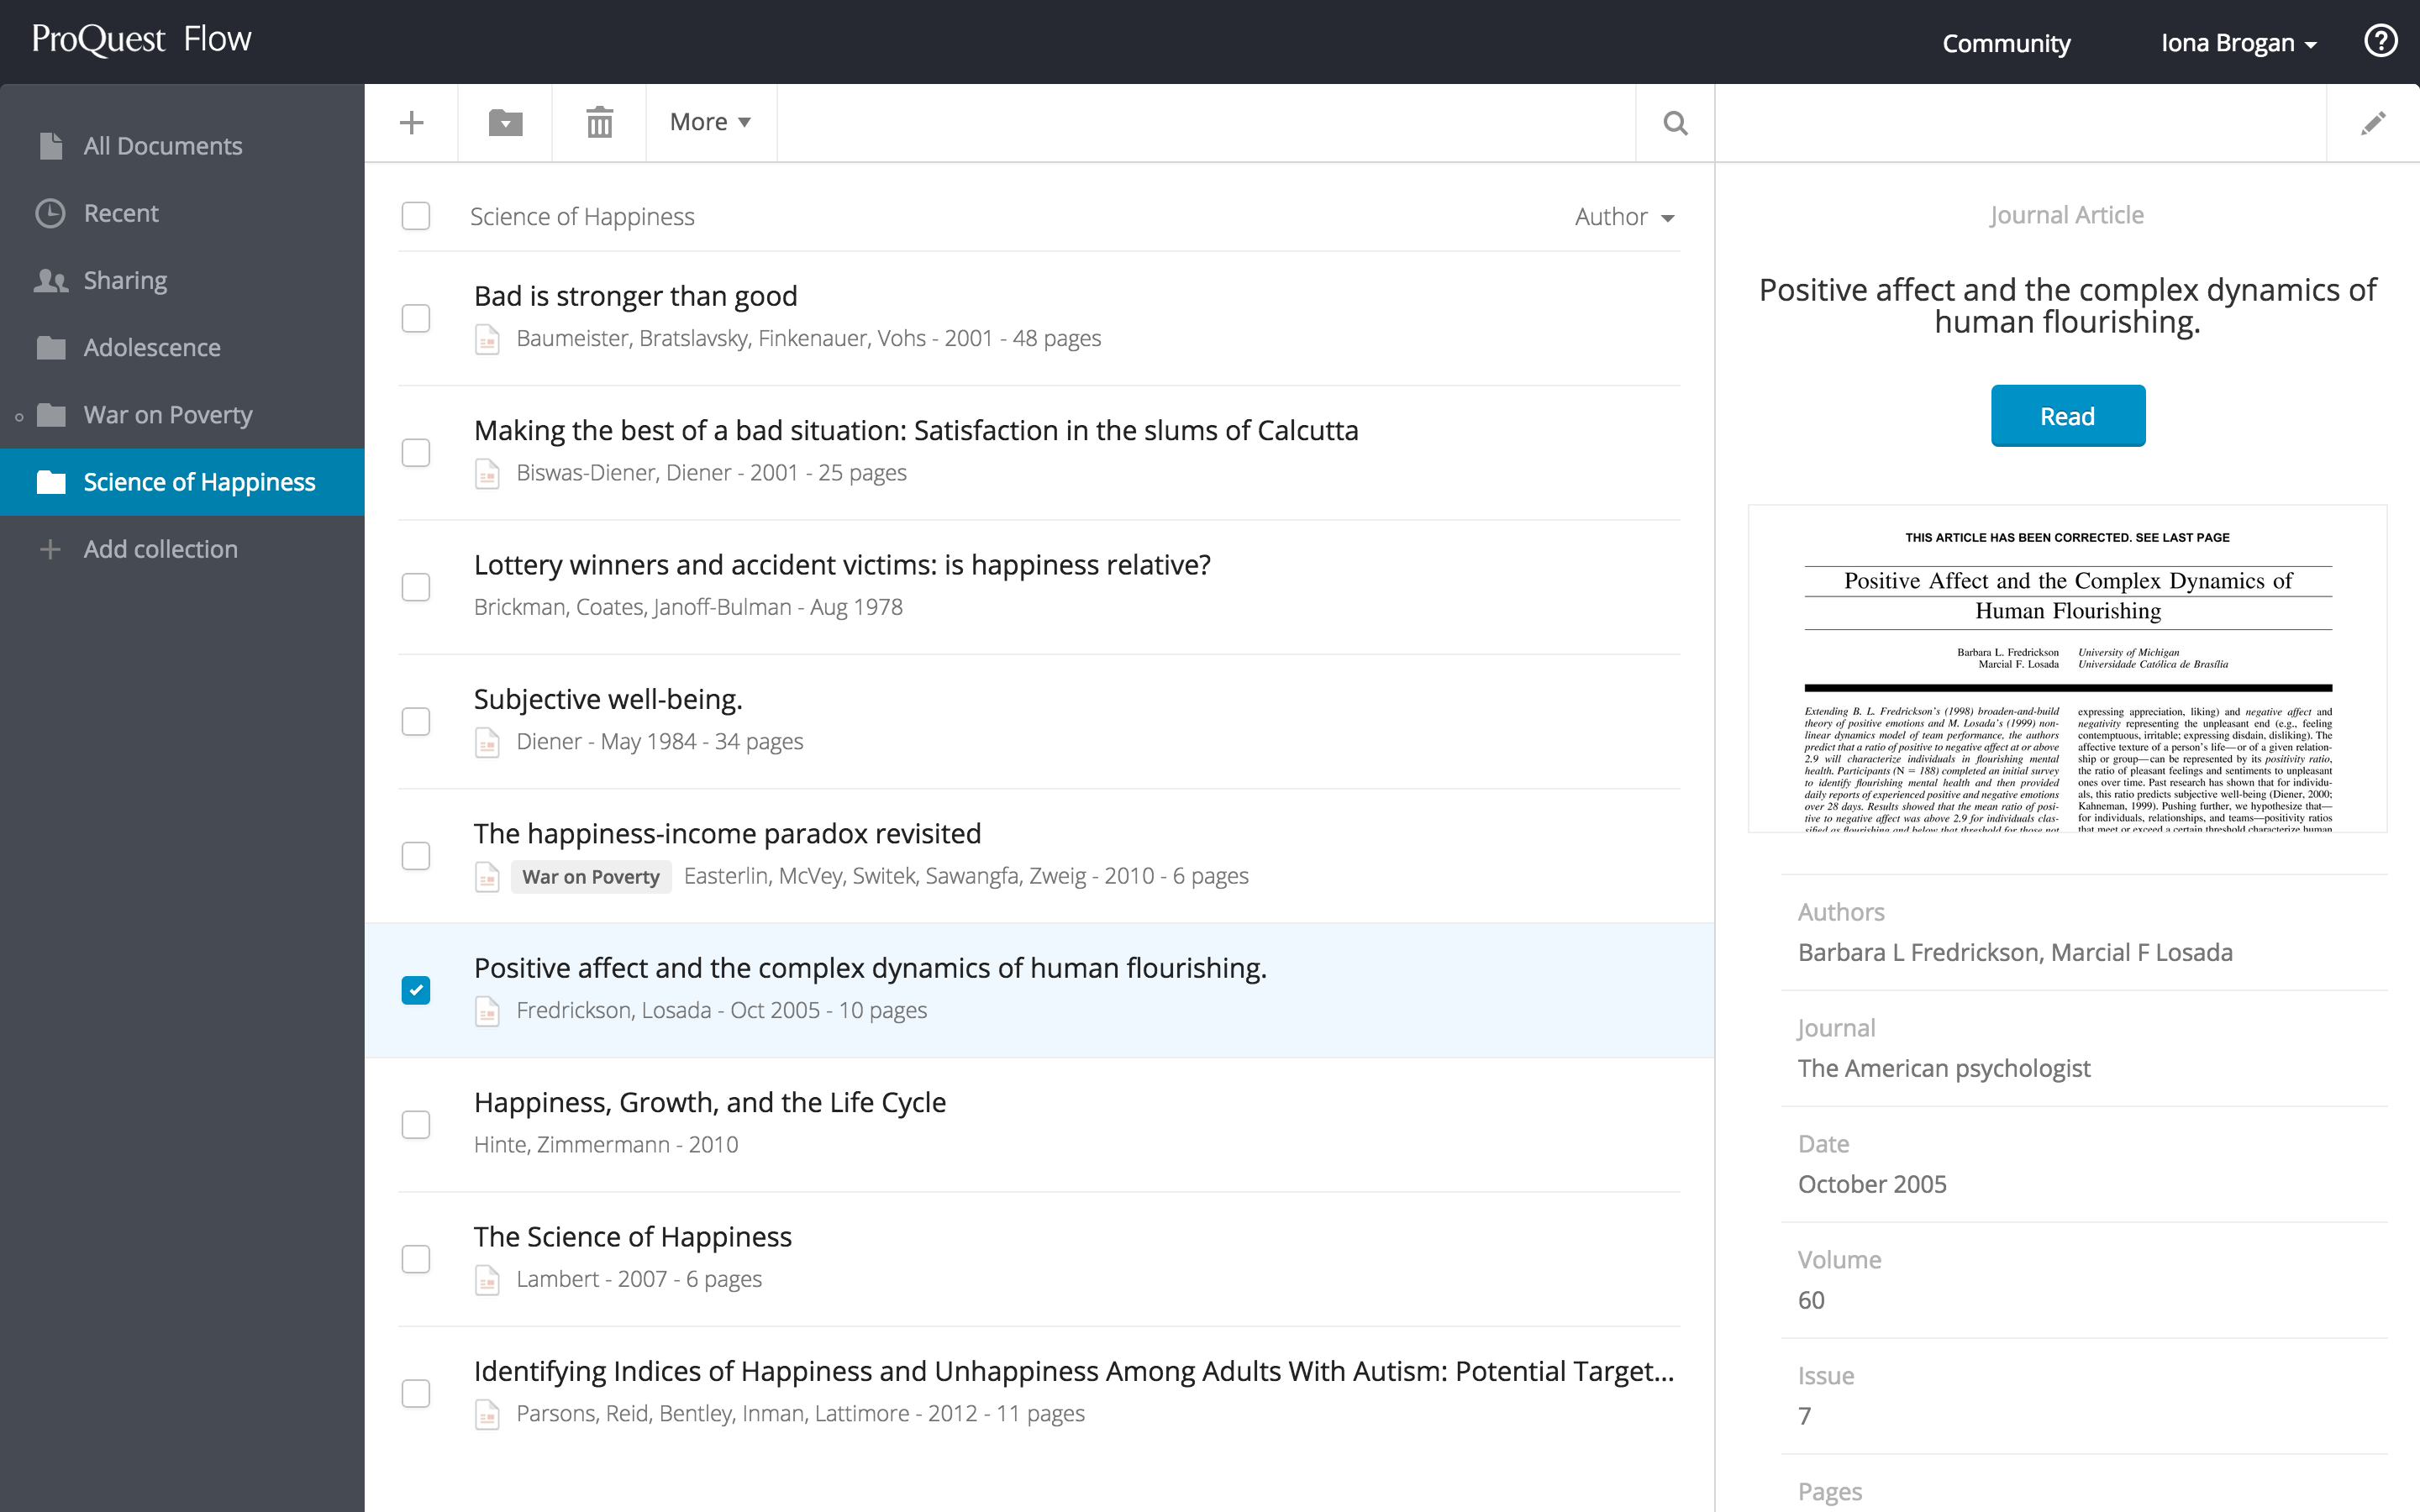Open Identifying Indices of Happiness title
2420x1512 pixels.
coord(1074,1371)
